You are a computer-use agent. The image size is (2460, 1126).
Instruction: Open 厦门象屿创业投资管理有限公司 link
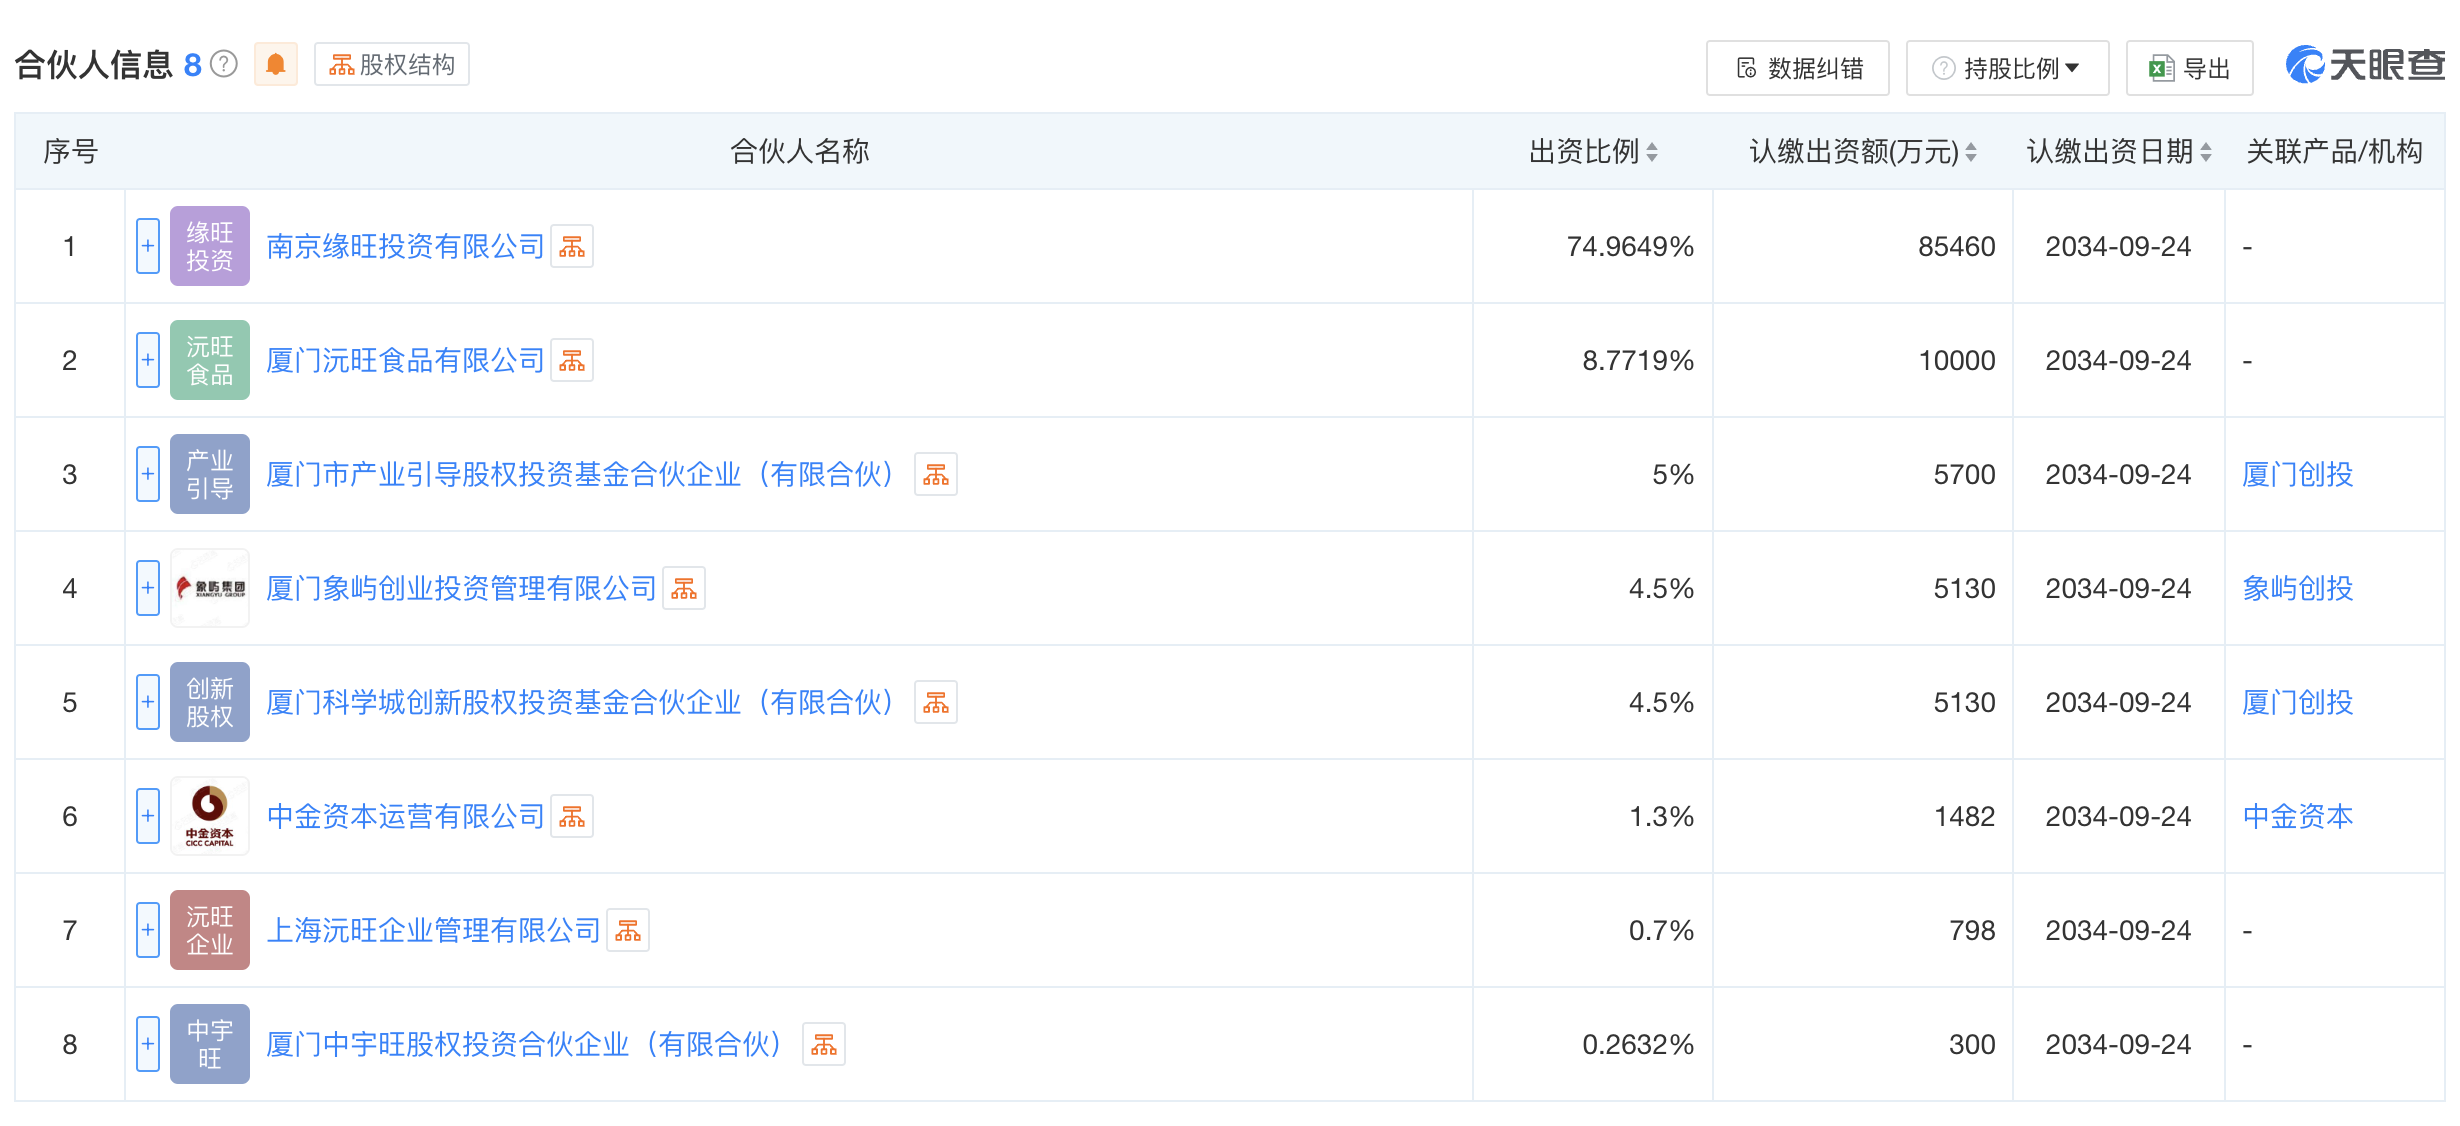click(x=461, y=588)
